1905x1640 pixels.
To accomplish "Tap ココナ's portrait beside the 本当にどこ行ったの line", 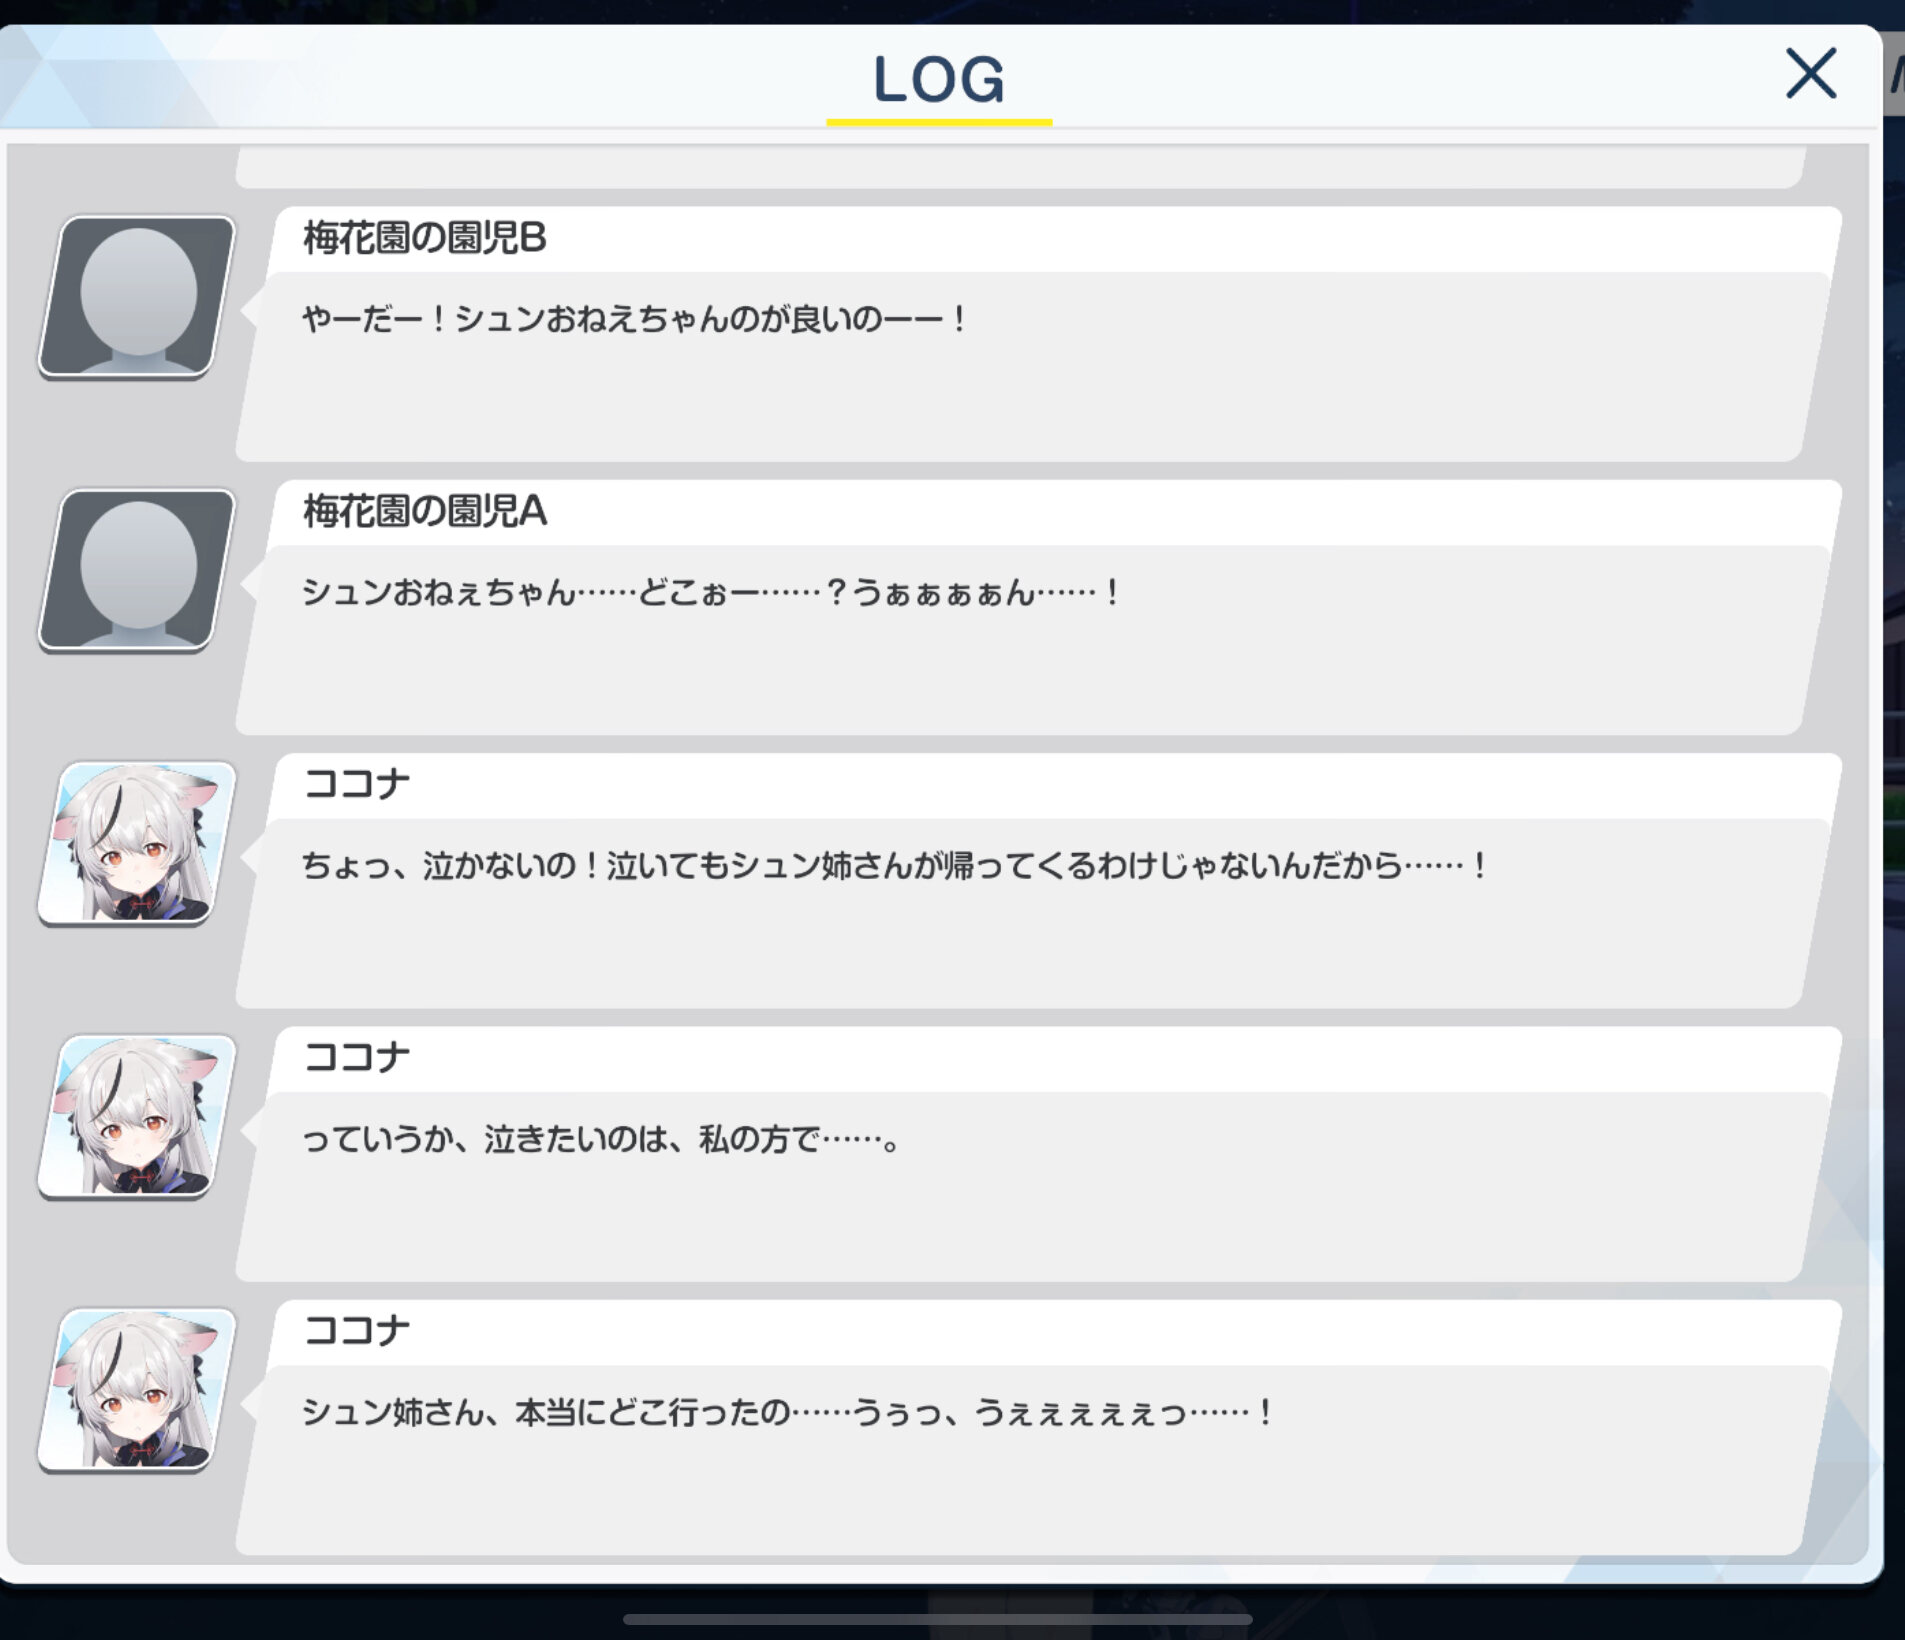I will point(137,1389).
